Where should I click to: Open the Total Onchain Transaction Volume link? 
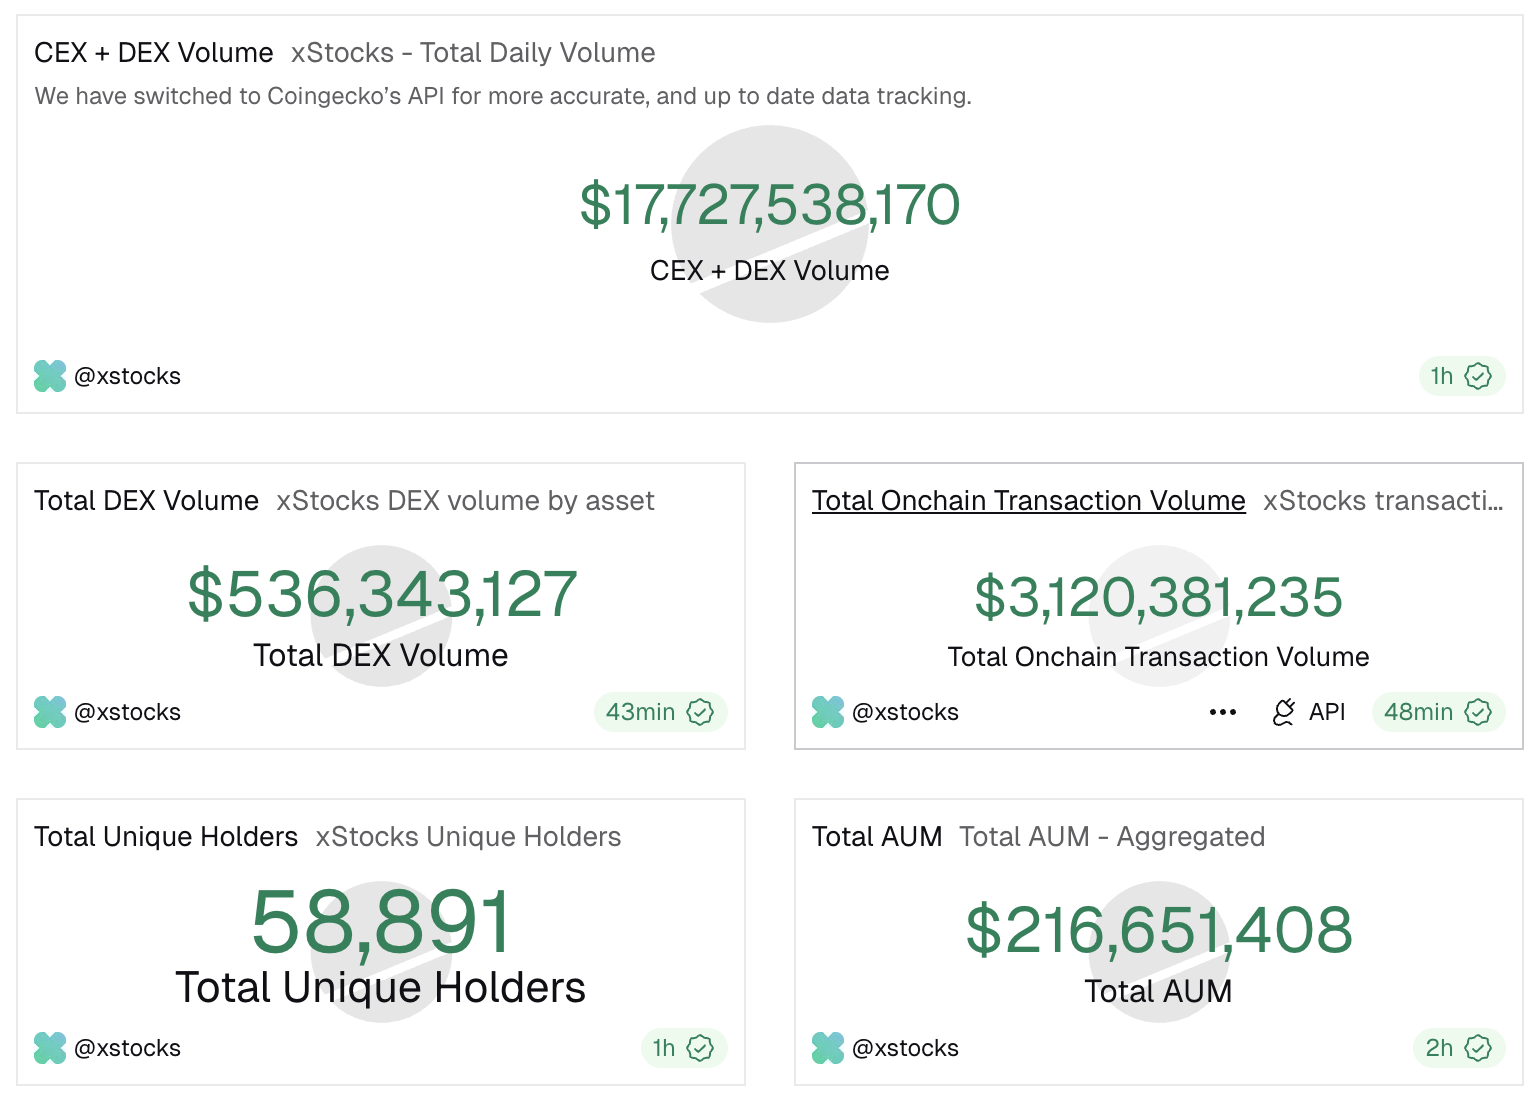point(1028,500)
